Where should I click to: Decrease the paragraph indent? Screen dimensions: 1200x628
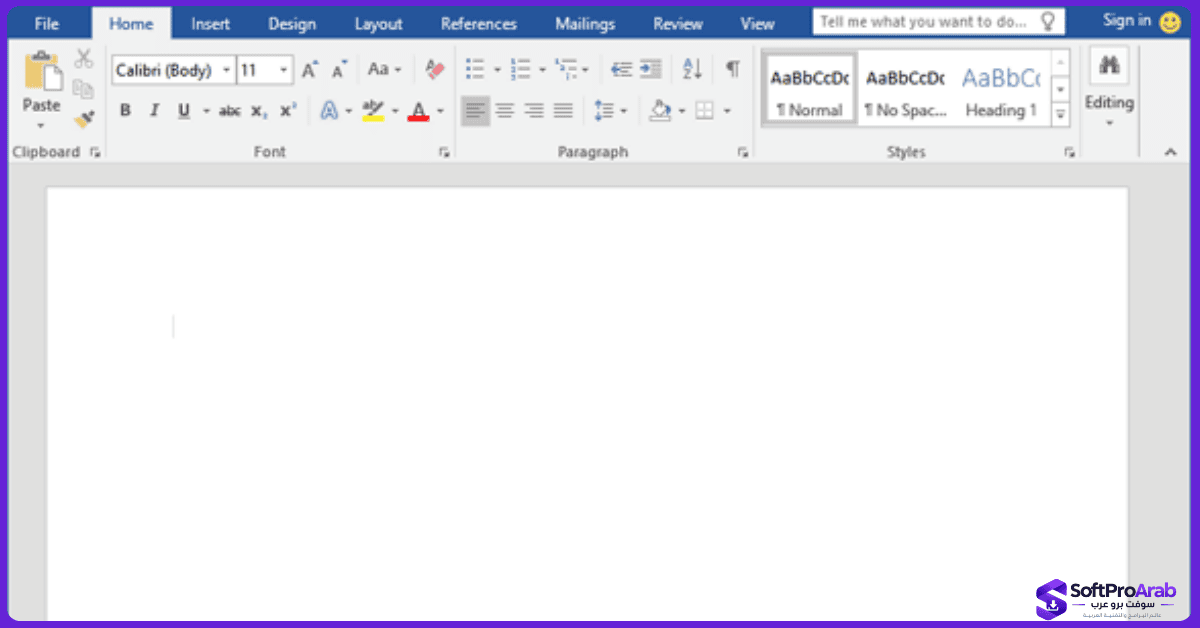click(x=621, y=69)
